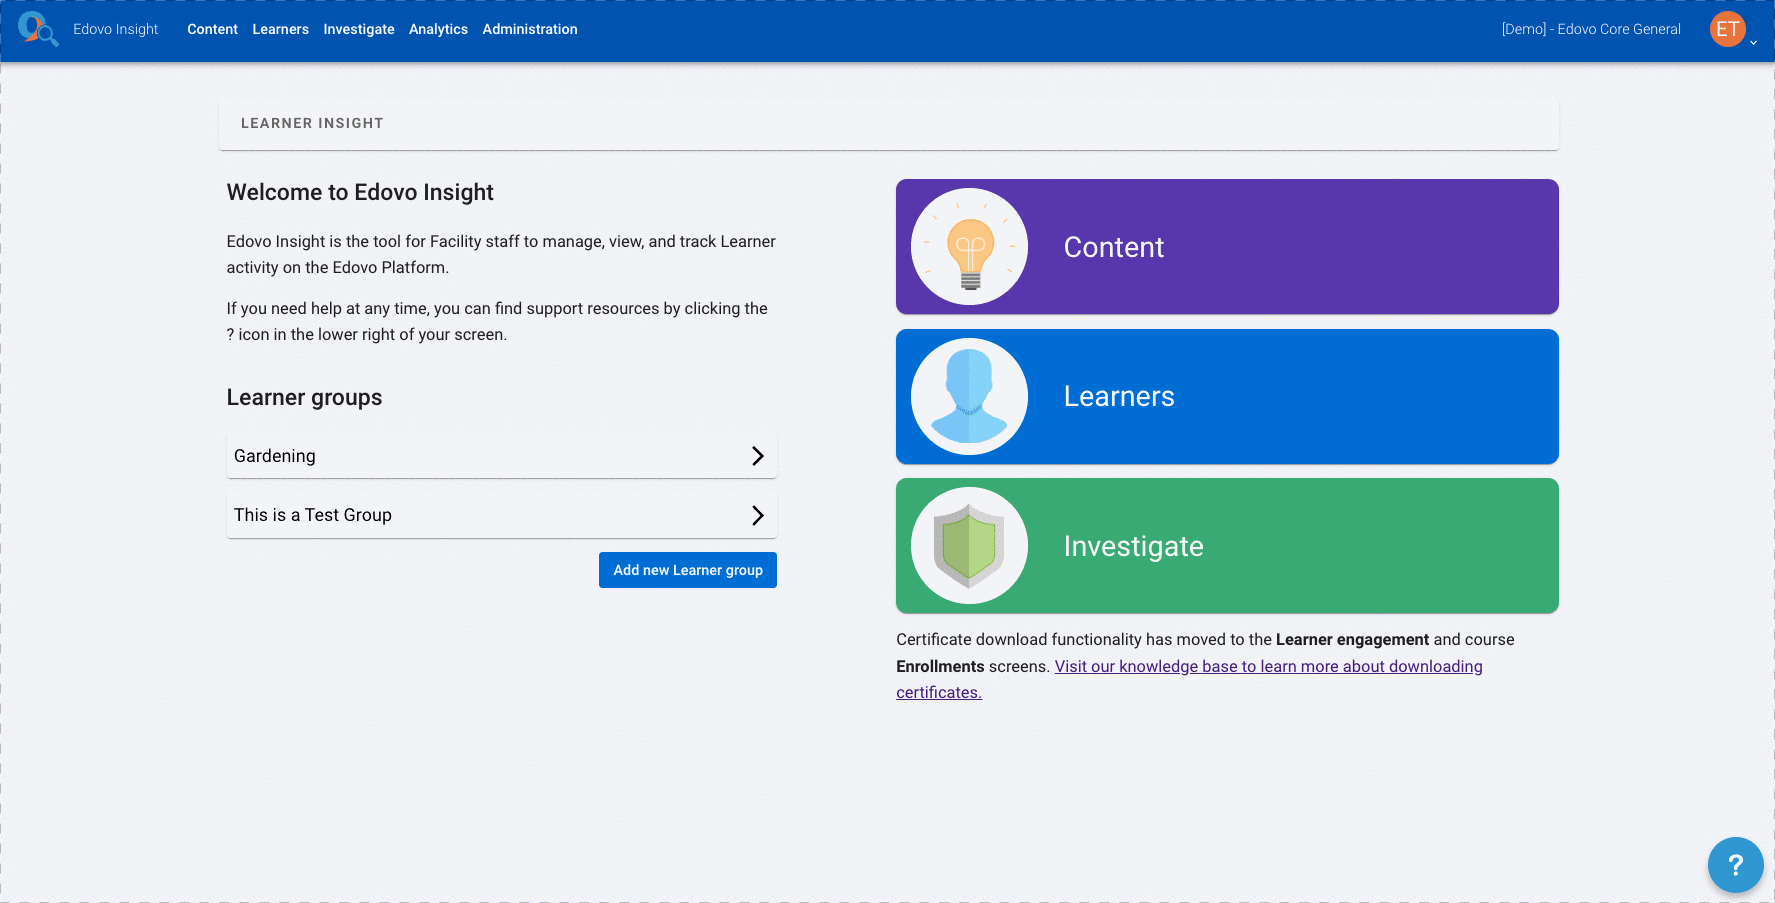The height and width of the screenshot is (903, 1775).
Task: Select the This is a Test Group row
Action: point(502,515)
